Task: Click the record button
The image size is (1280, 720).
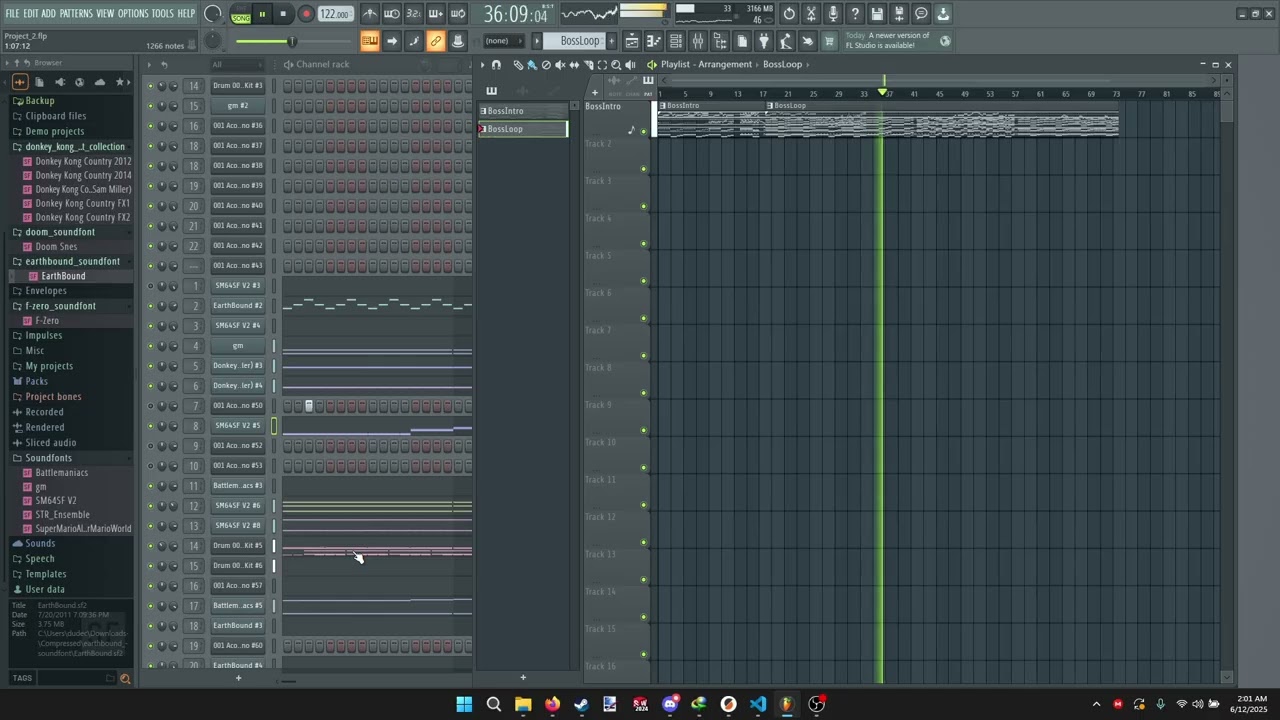Action: click(x=306, y=14)
